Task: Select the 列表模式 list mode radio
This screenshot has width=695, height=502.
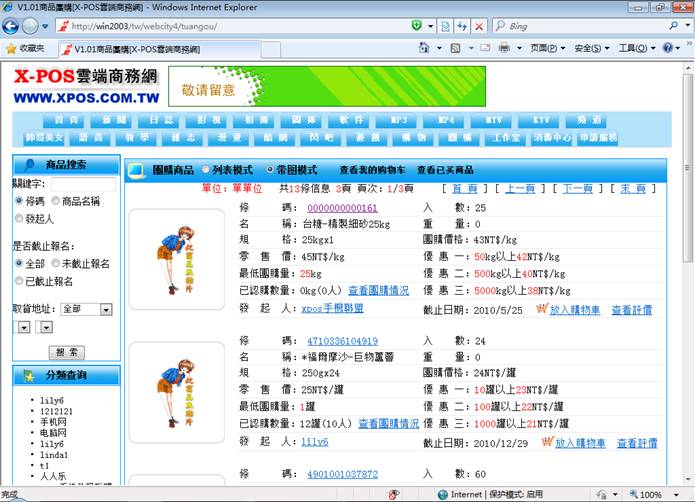Action: pyautogui.click(x=205, y=170)
